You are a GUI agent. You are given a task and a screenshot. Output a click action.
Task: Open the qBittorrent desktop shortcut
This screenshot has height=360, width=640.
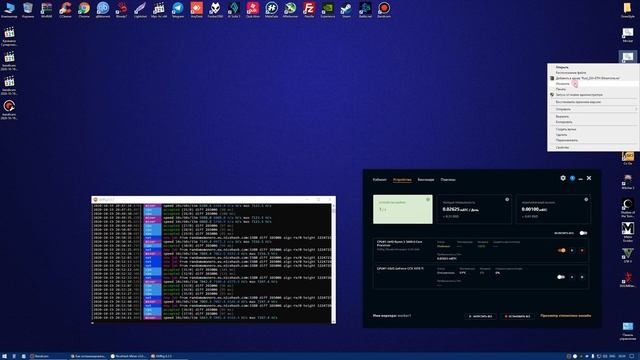(x=103, y=9)
